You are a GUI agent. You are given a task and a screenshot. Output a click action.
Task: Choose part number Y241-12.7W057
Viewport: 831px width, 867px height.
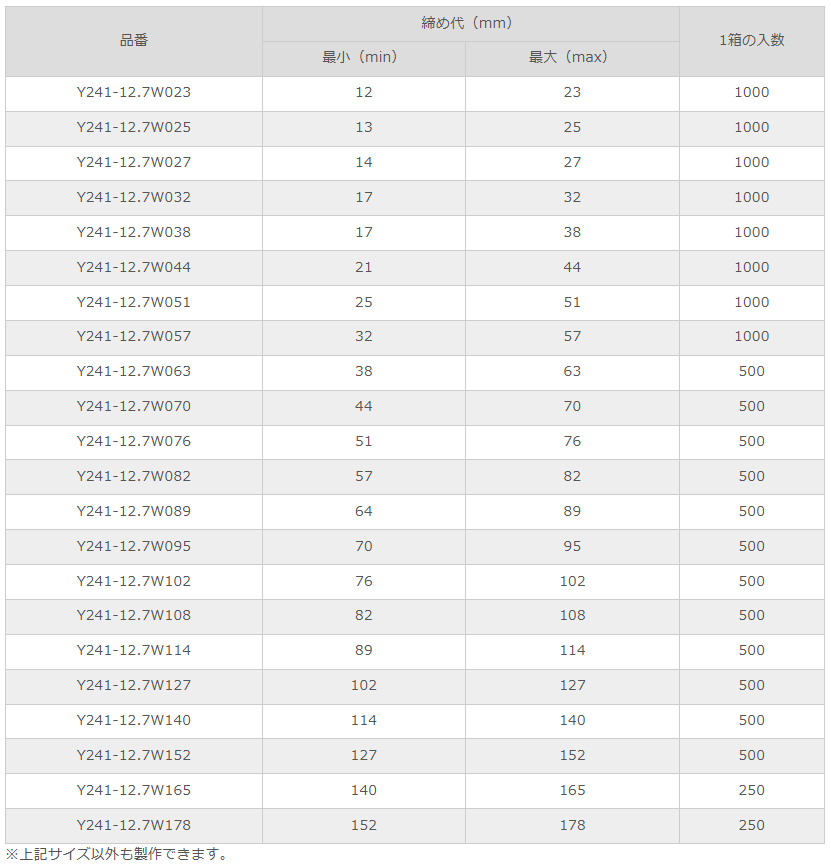[134, 336]
